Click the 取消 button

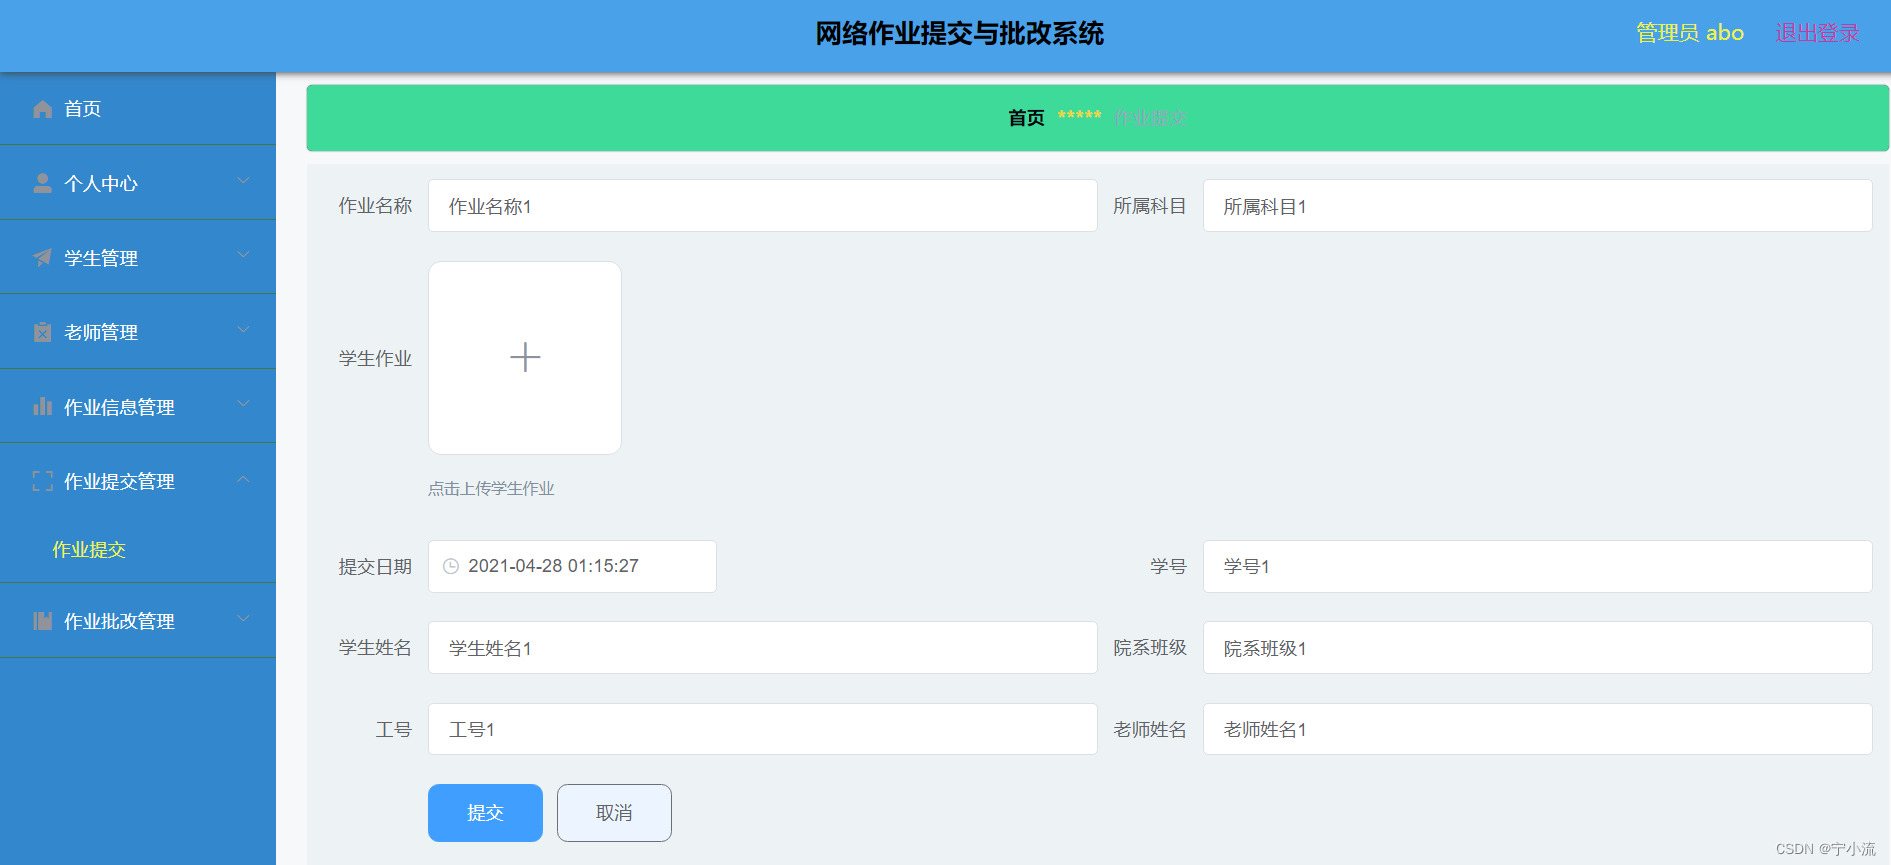tap(614, 813)
